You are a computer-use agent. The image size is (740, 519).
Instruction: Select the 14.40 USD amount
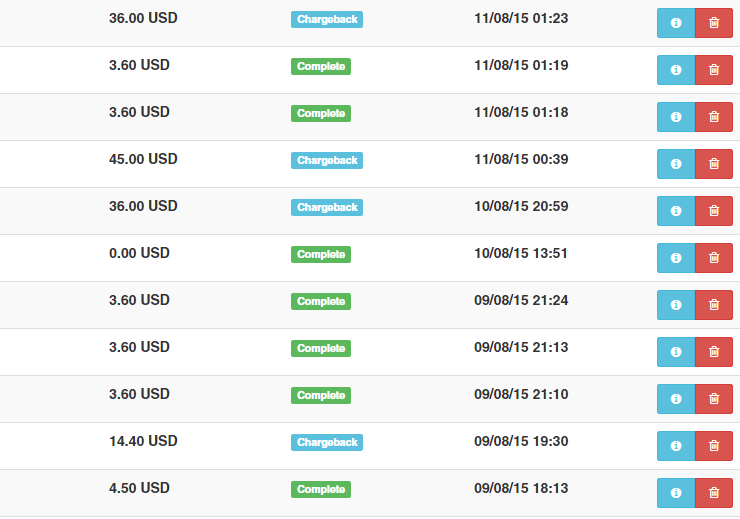coord(143,441)
